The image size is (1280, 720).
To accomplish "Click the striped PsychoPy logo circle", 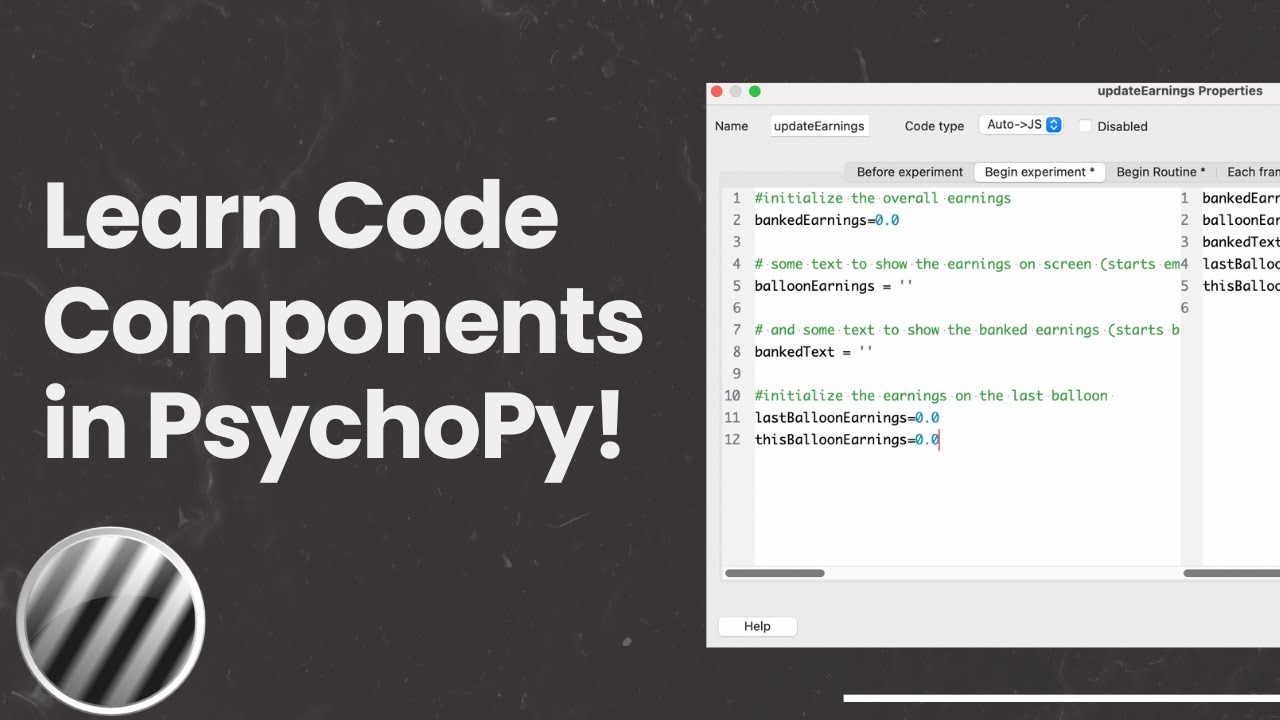I will [x=111, y=621].
